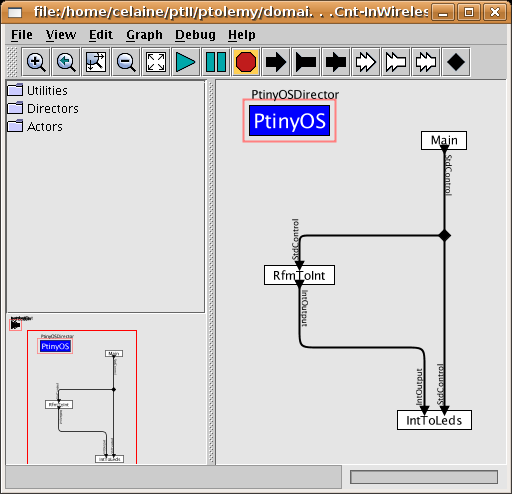The width and height of the screenshot is (512, 494).
Task: Click the Zoom In magnifier icon
Action: [x=36, y=62]
